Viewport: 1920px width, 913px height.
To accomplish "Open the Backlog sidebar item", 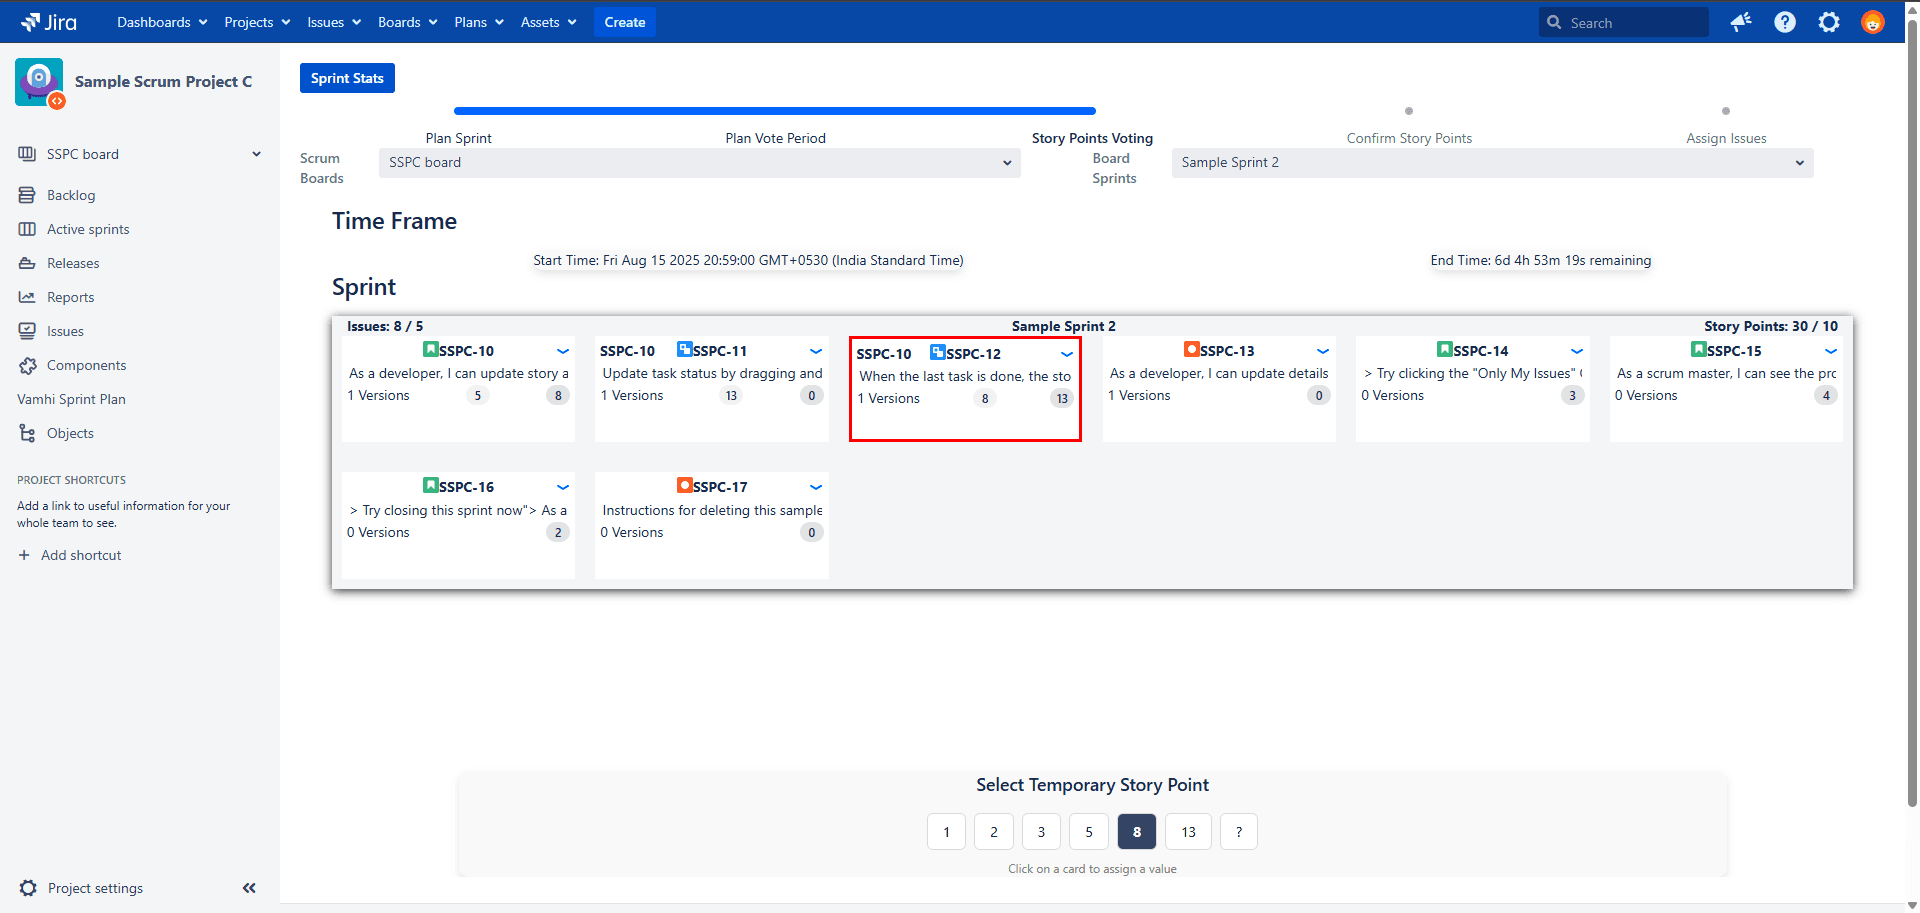I will [x=71, y=195].
